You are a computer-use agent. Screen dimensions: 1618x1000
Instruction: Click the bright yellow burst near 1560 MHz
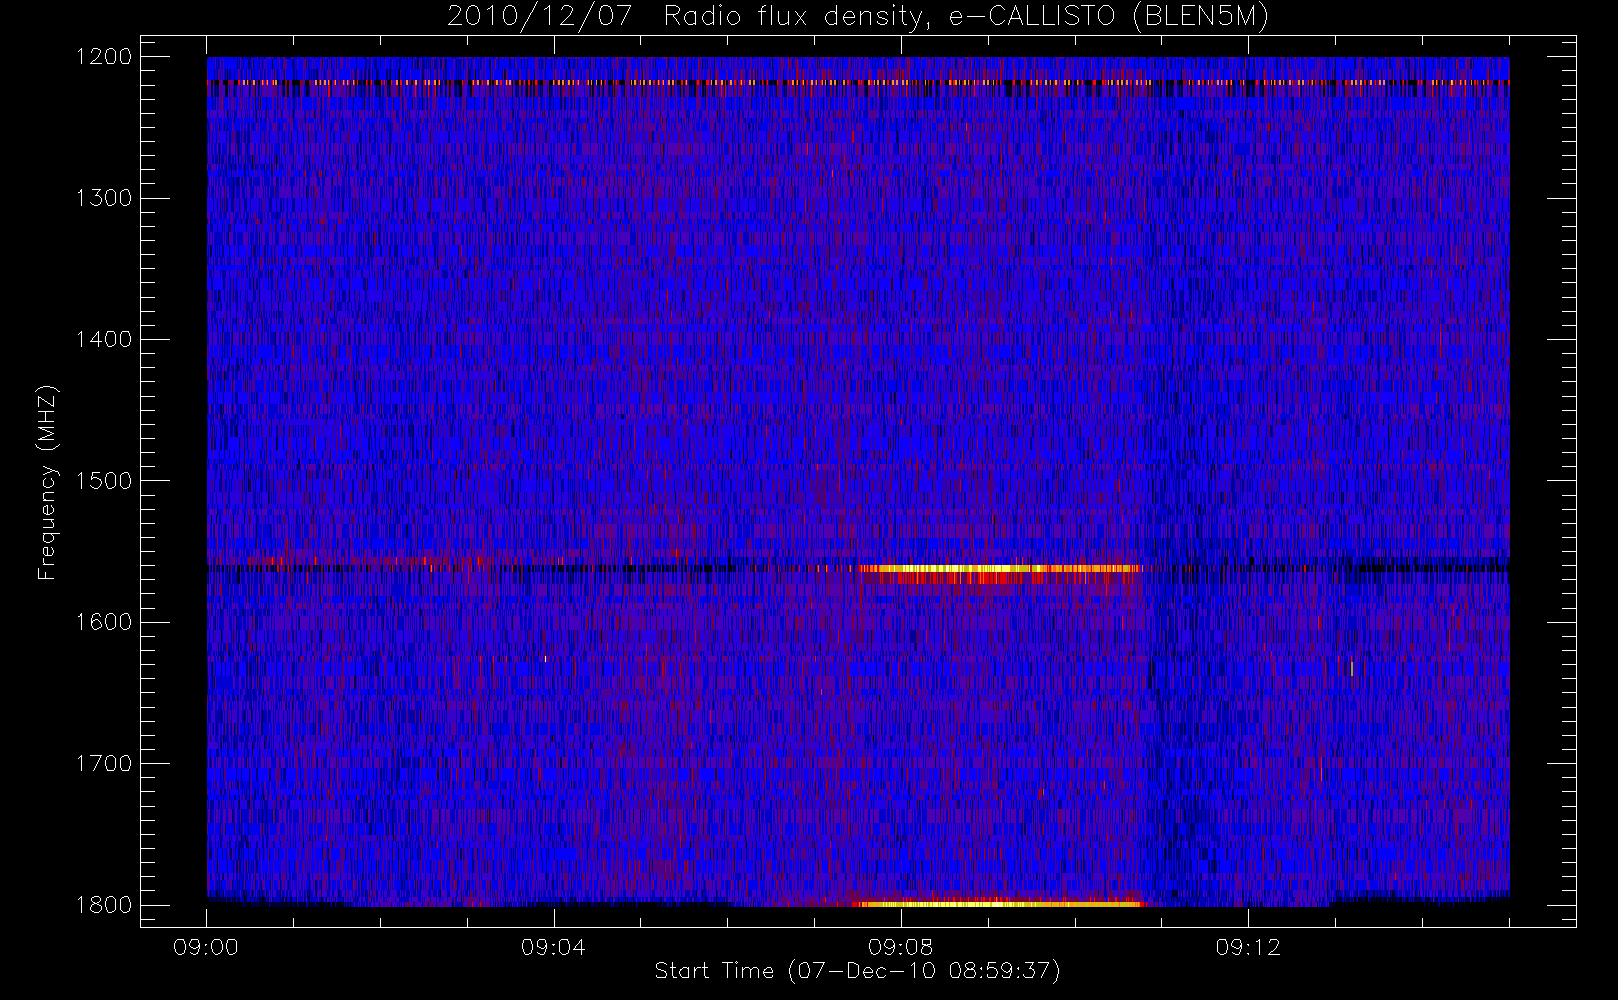click(x=1000, y=569)
